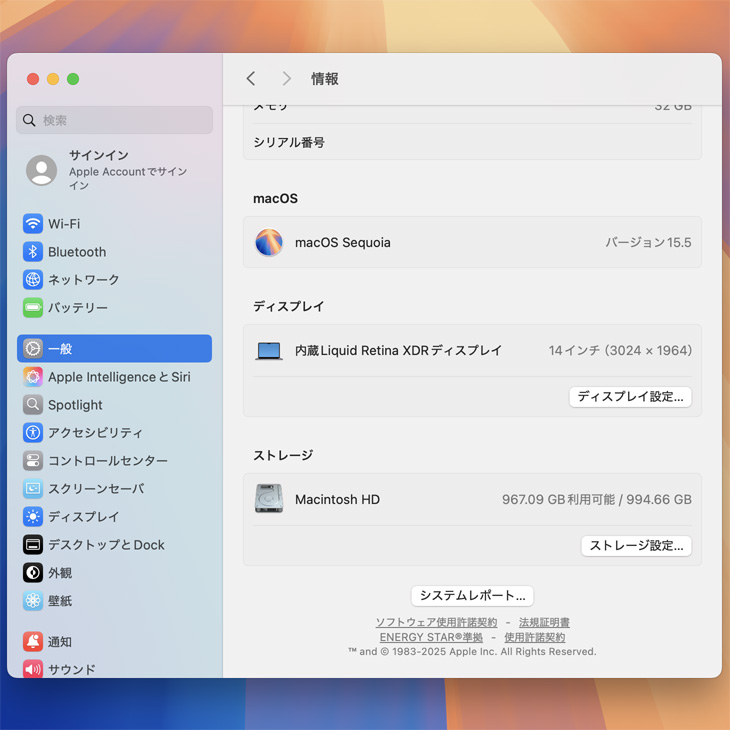Viewport: 730px width, 730px height.
Task: Open the 使用許諾契約 link
Action: click(534, 637)
